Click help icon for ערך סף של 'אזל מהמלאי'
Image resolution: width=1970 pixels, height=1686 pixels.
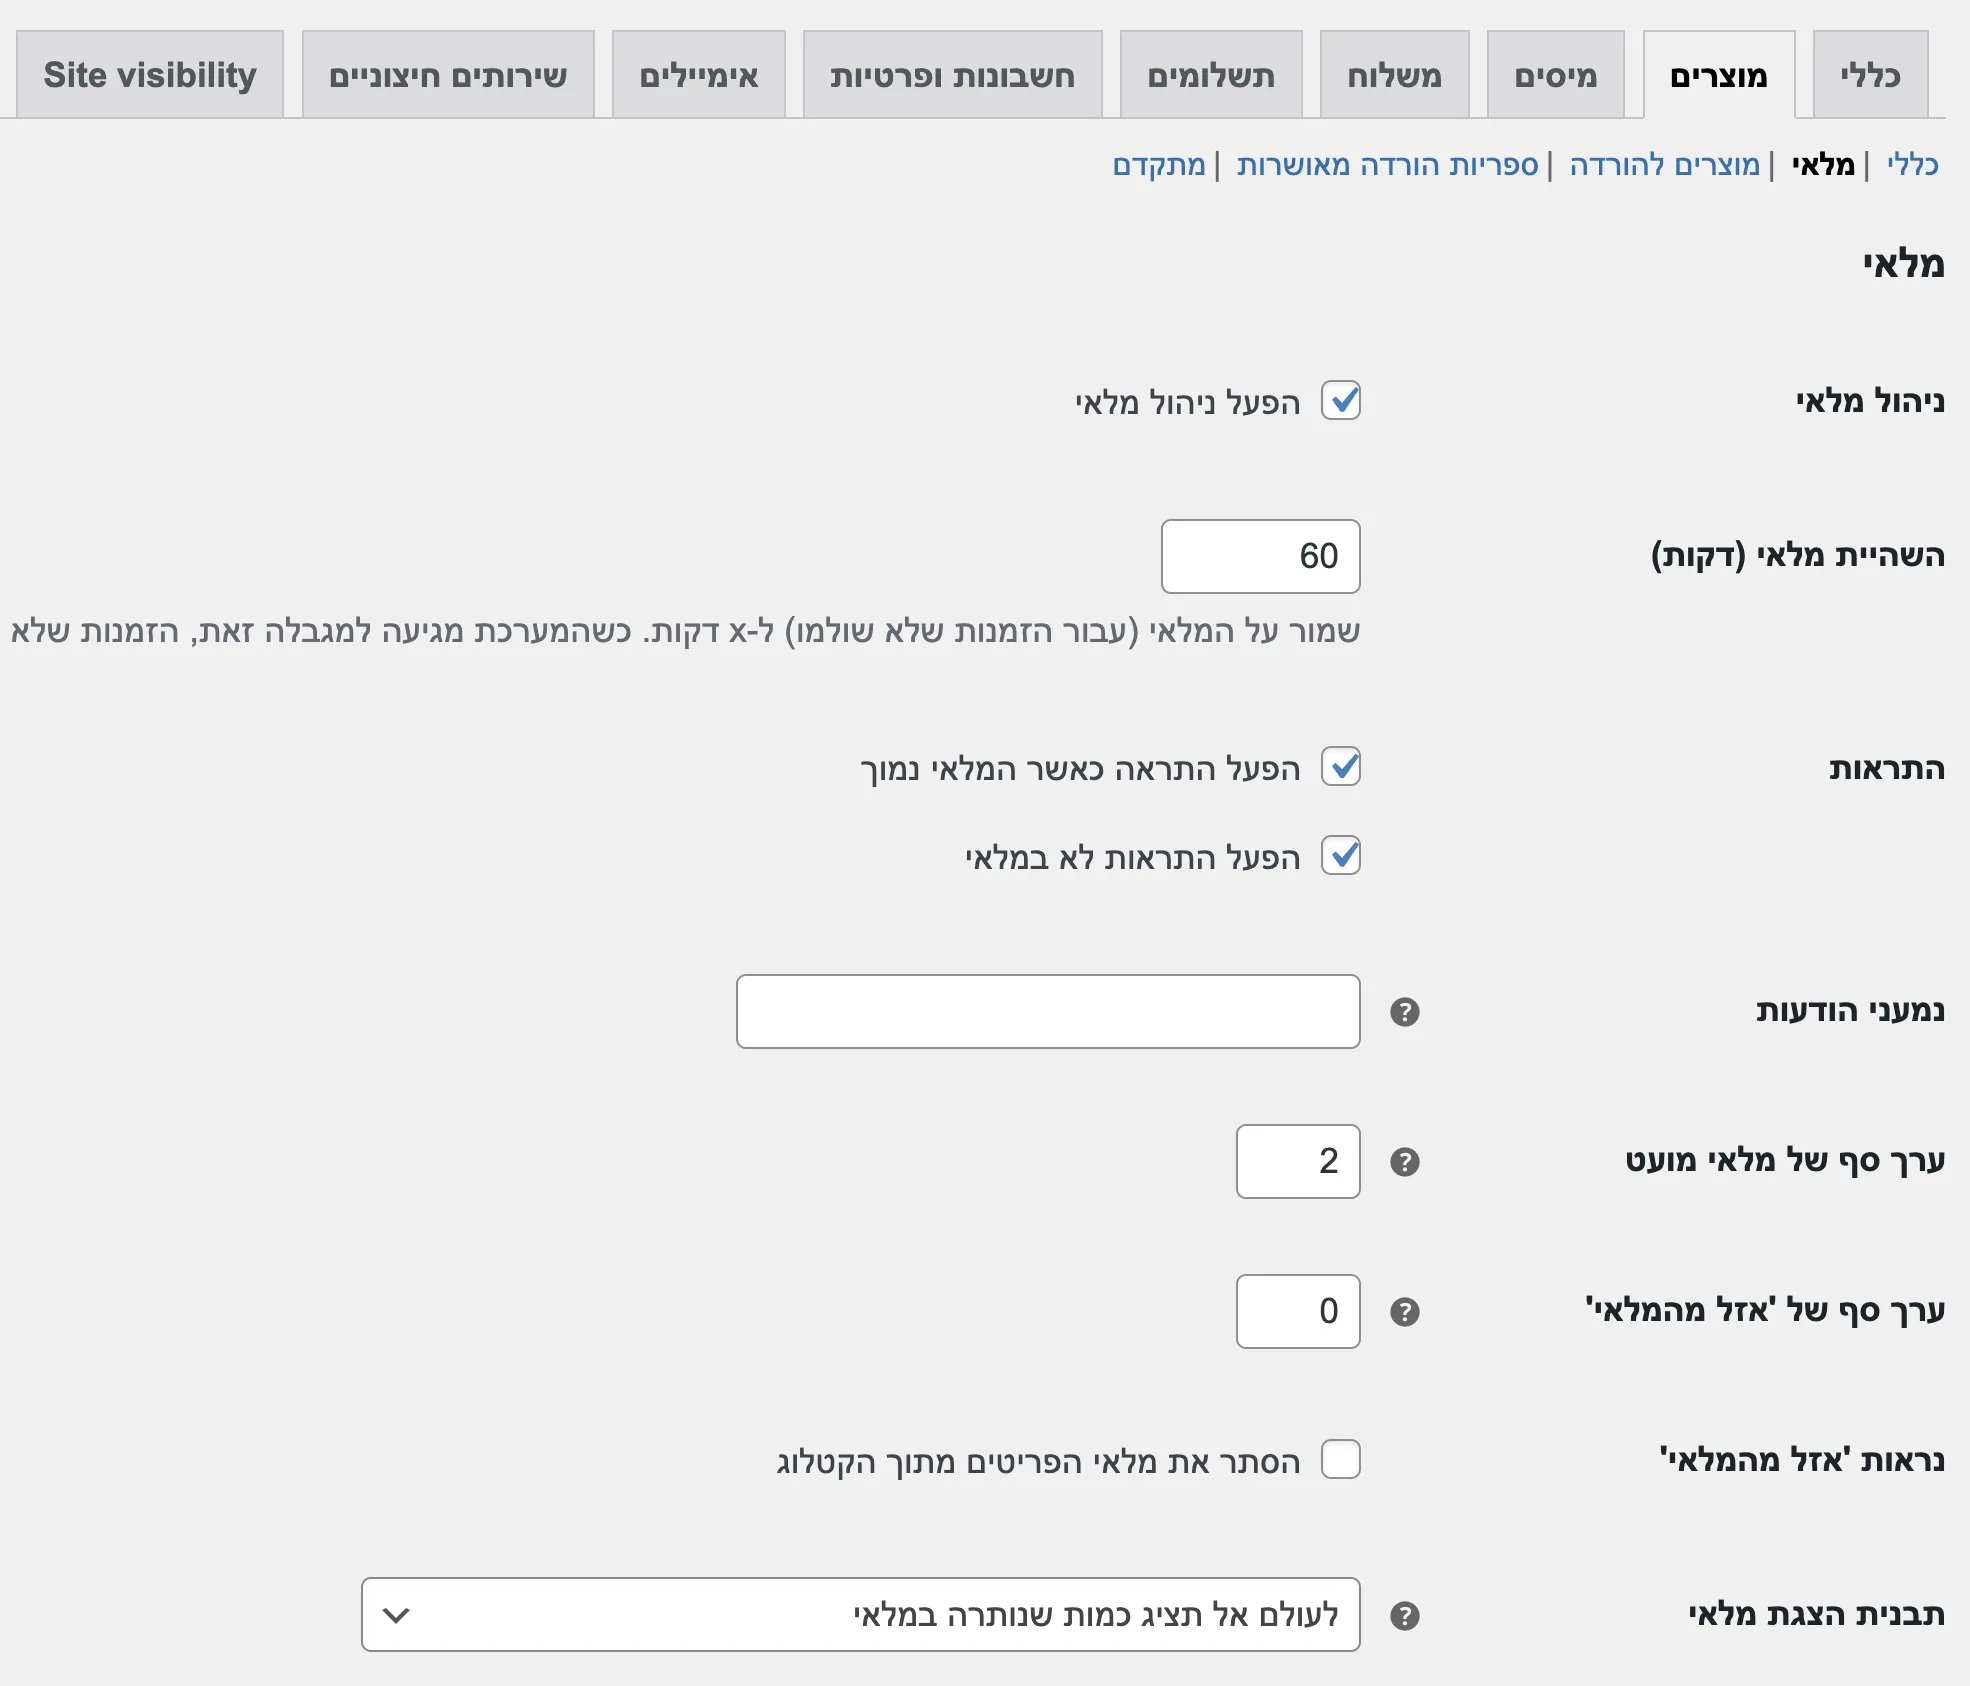tap(1405, 1312)
